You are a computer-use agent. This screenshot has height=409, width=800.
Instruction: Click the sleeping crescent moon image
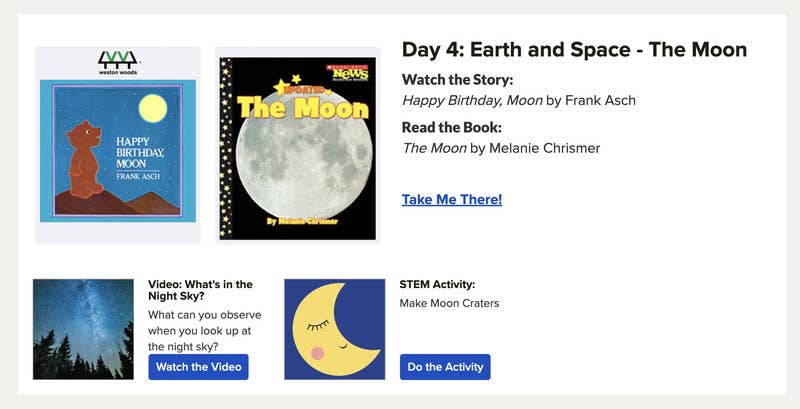pos(334,329)
